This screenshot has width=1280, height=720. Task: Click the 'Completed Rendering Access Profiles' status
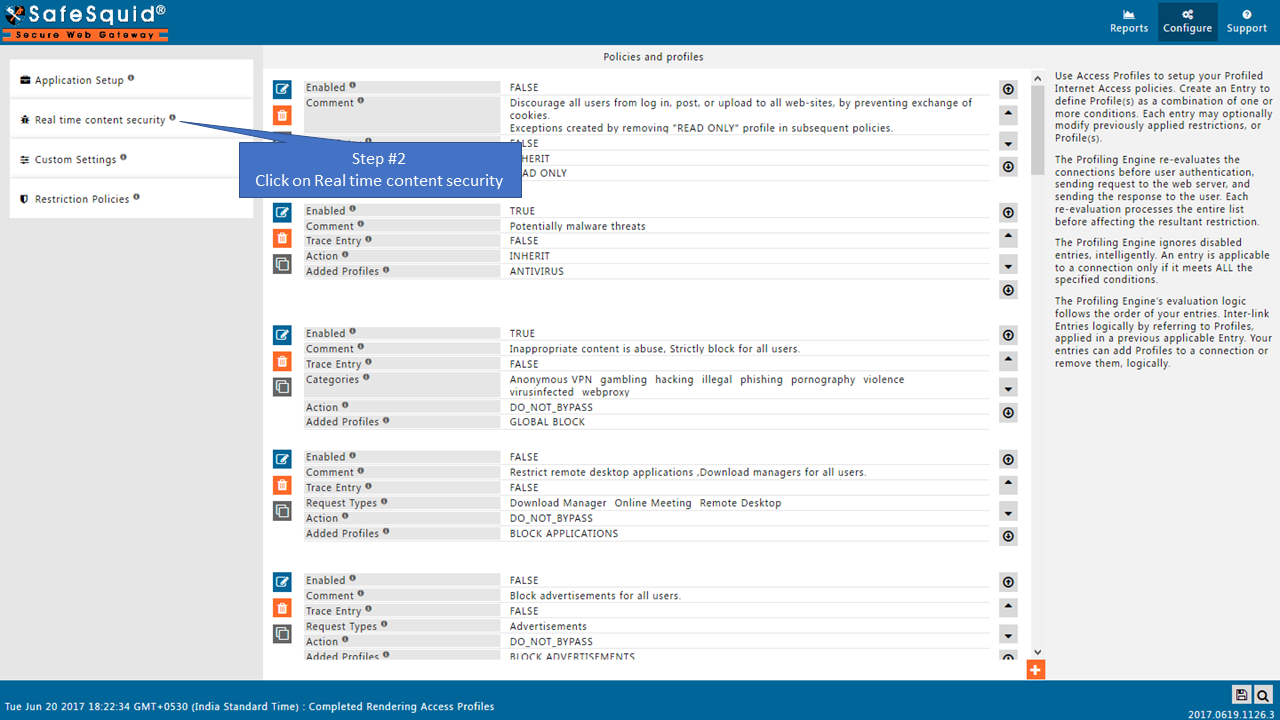click(x=401, y=706)
